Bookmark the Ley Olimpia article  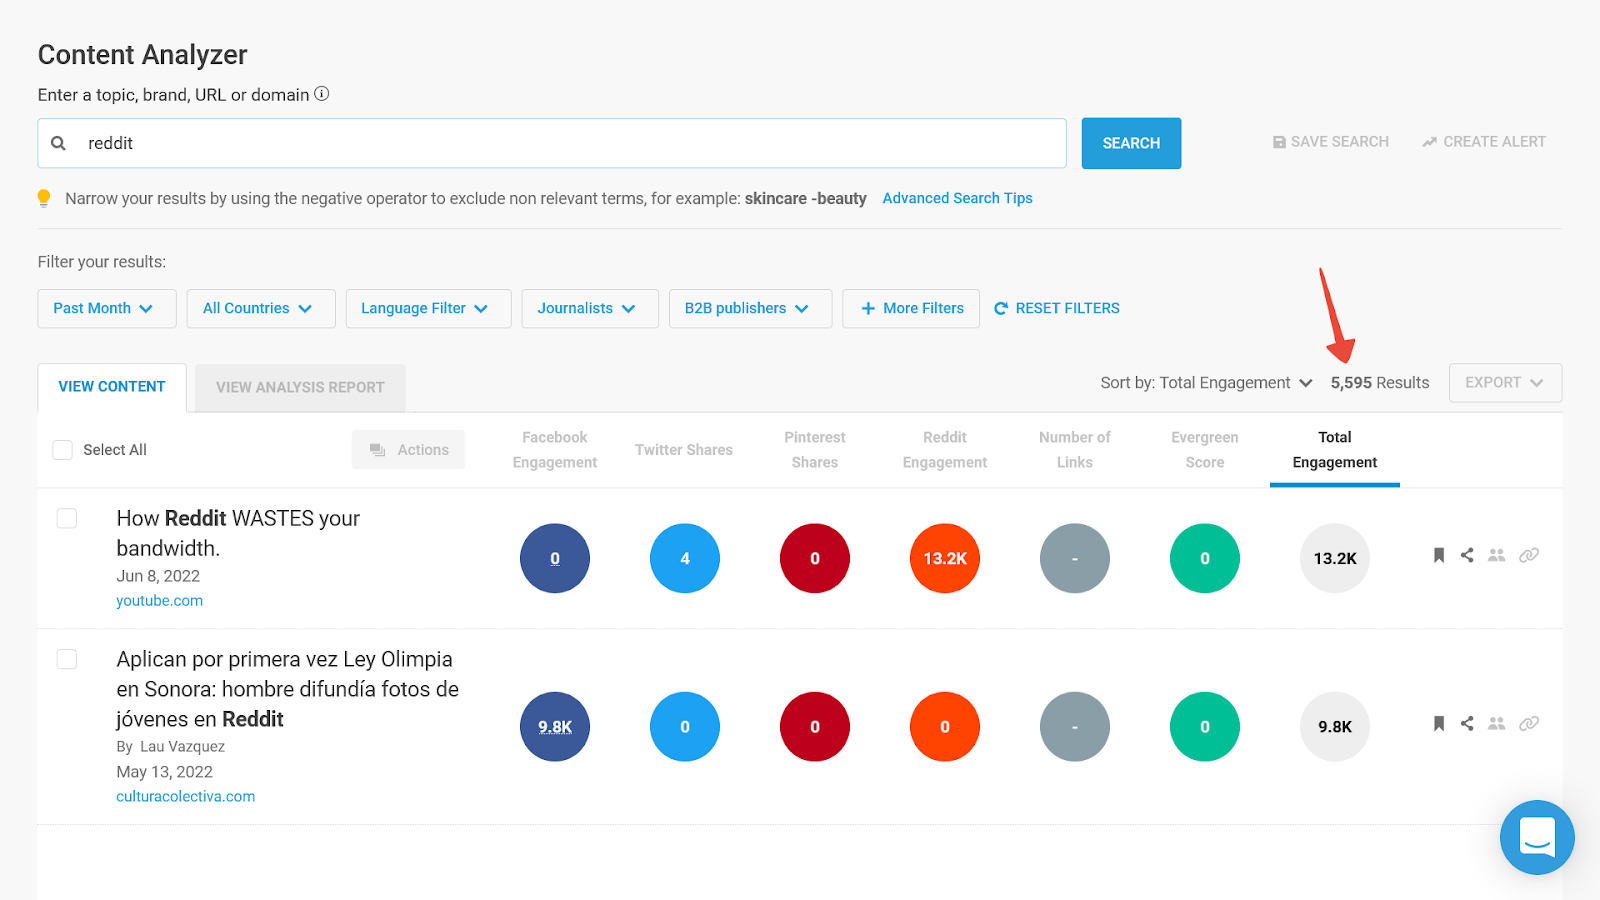pos(1439,723)
